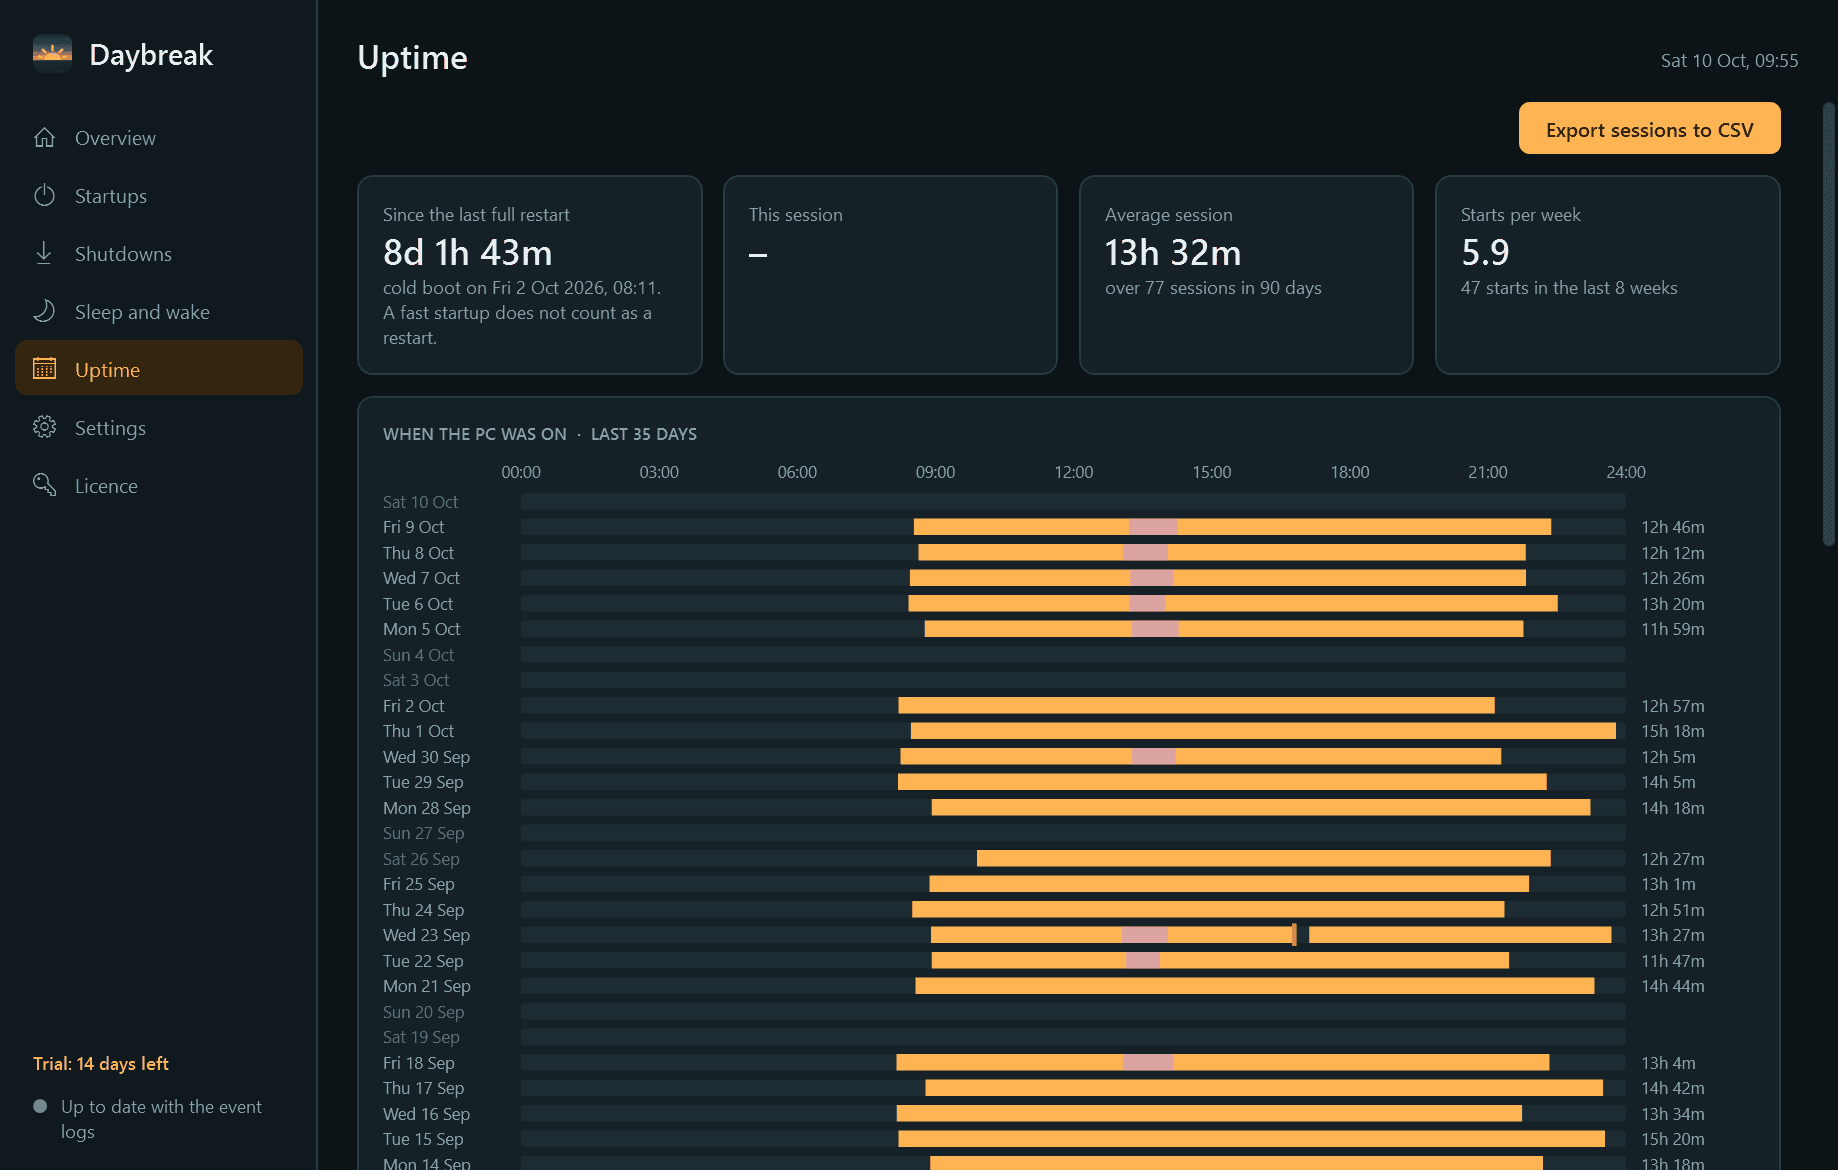
Task: Open Shutdowns in the sidebar
Action: pyautogui.click(x=159, y=254)
